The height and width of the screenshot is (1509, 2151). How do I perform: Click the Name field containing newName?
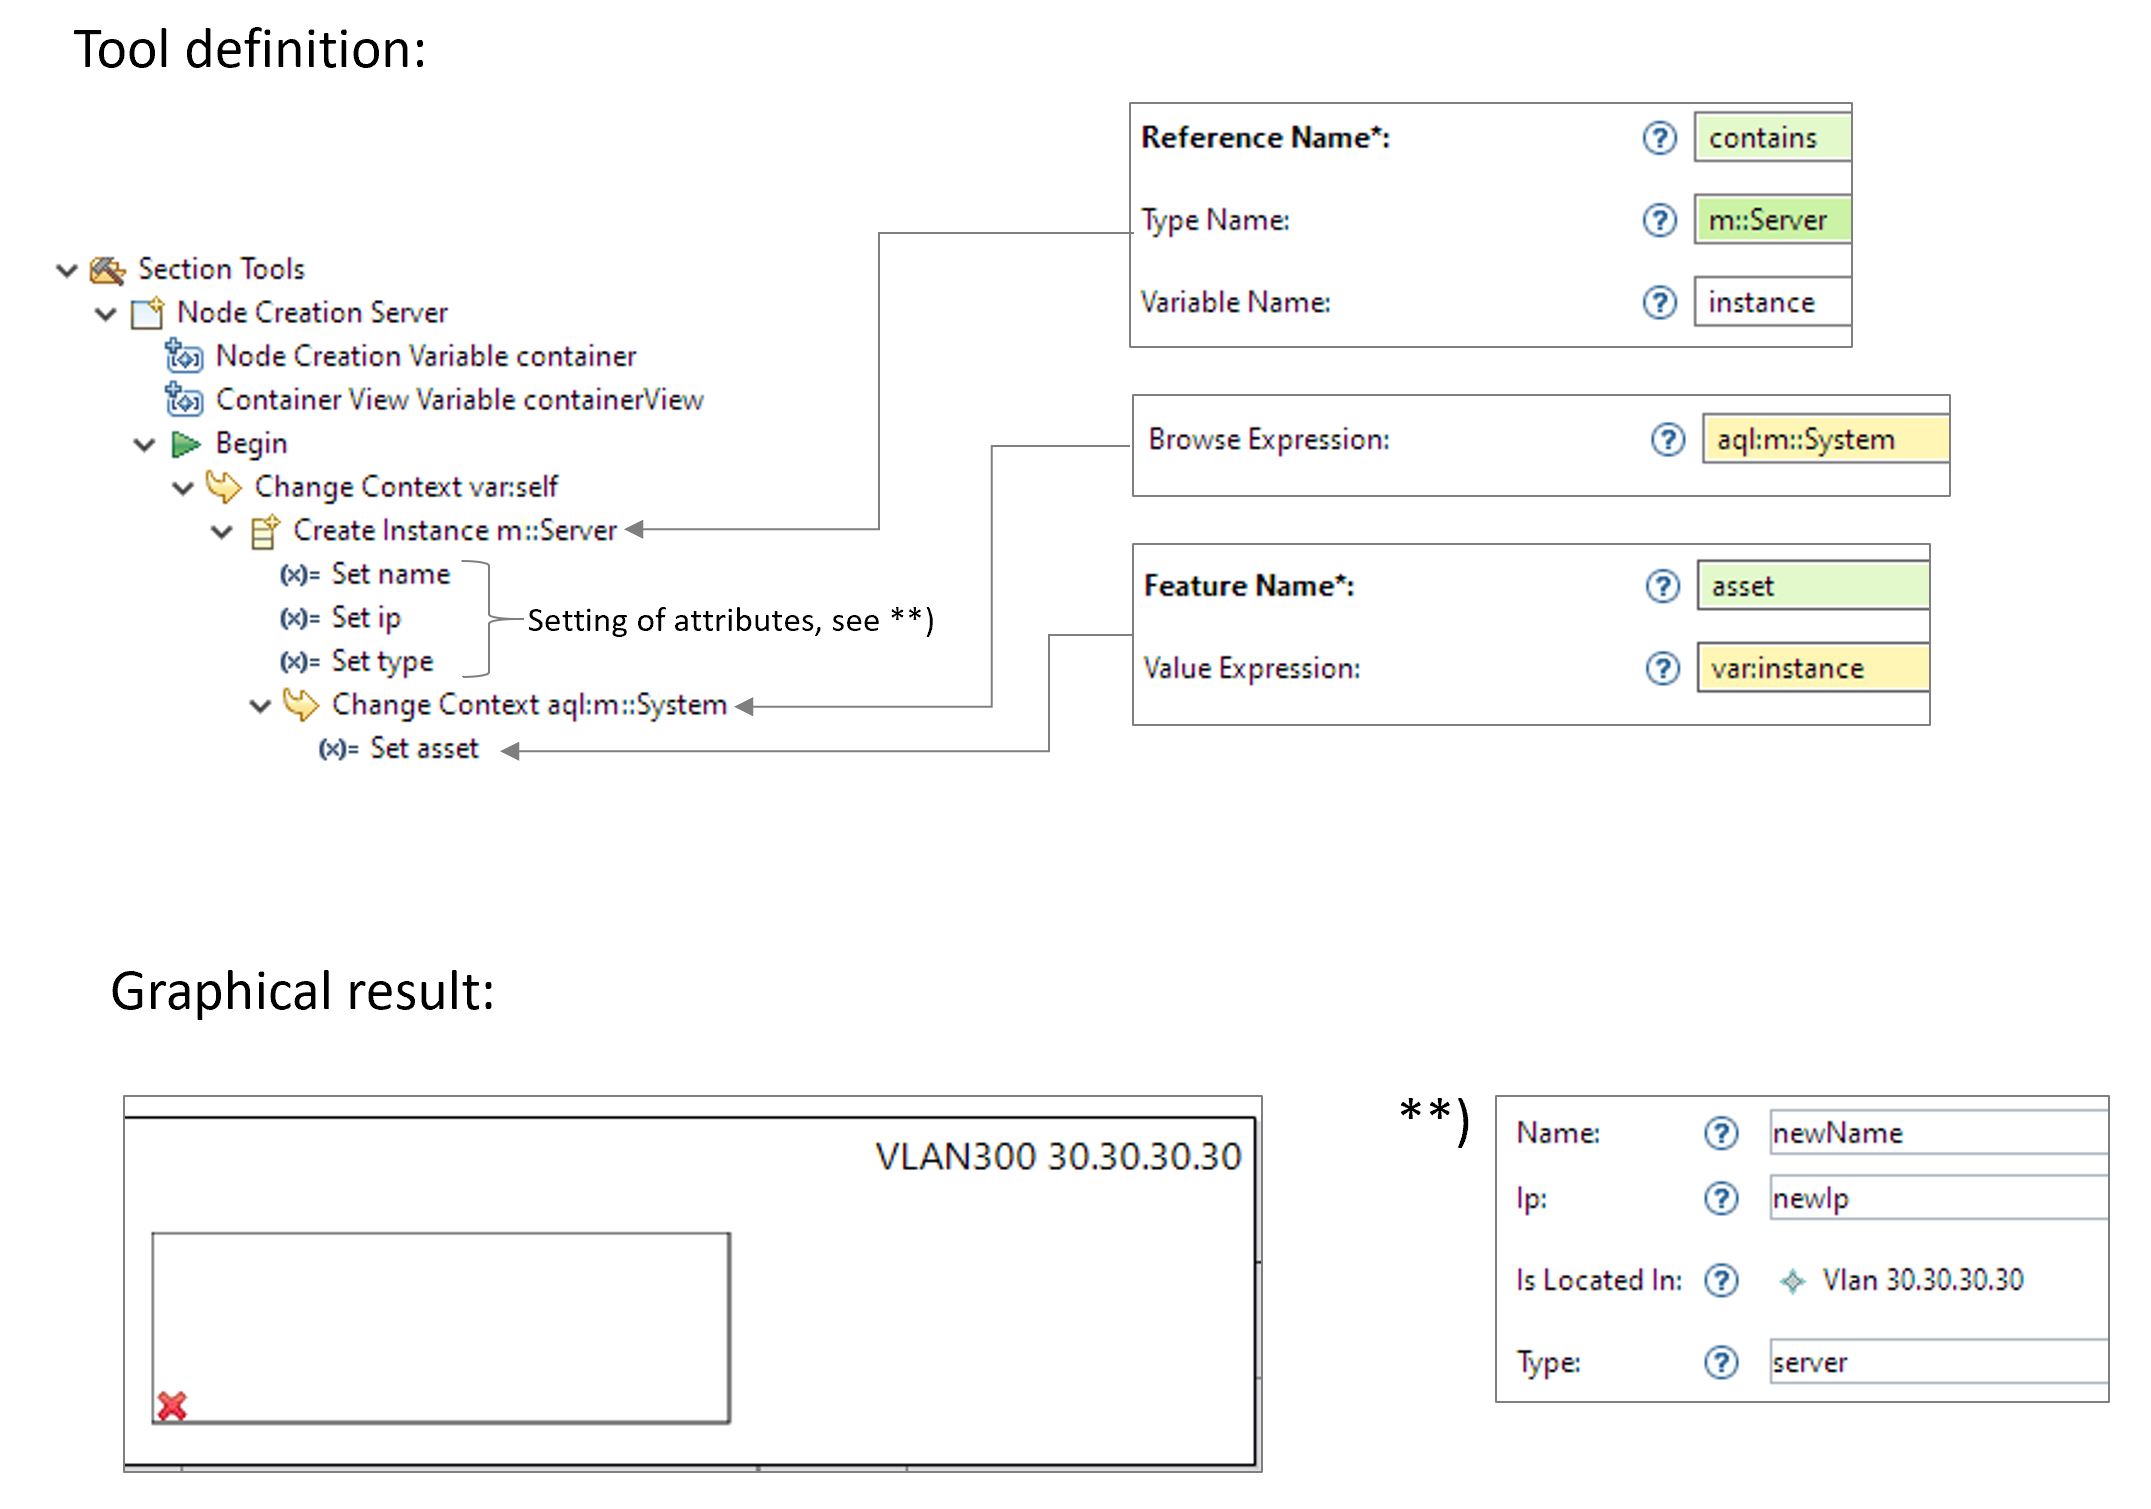1936,1134
